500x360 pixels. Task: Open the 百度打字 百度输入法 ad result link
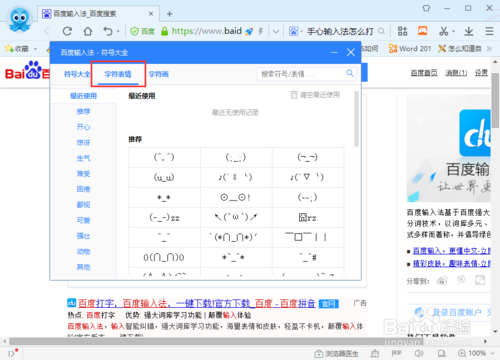pyautogui.click(x=197, y=303)
